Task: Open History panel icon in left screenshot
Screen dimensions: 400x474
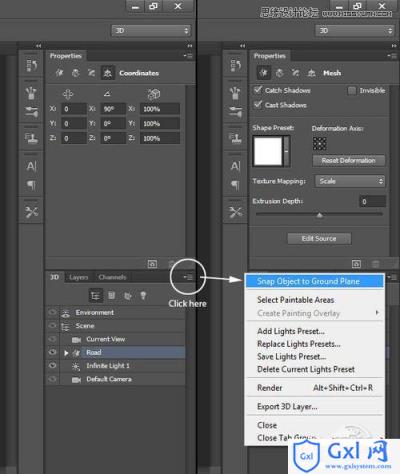Action: (x=32, y=65)
